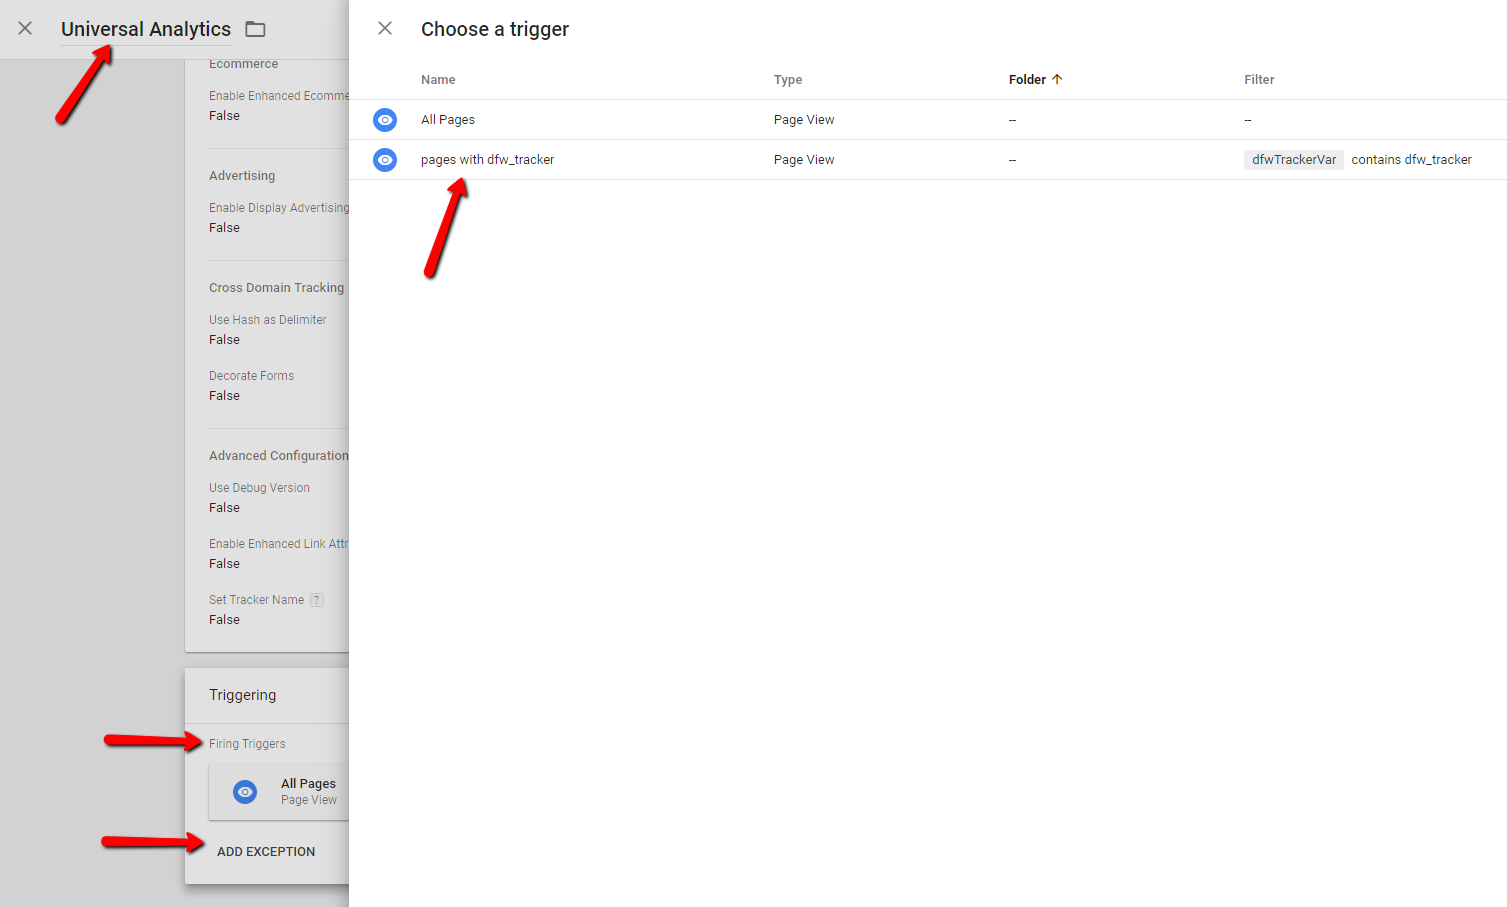Click the Decorate Forms label
The width and height of the screenshot is (1507, 907).
251,376
